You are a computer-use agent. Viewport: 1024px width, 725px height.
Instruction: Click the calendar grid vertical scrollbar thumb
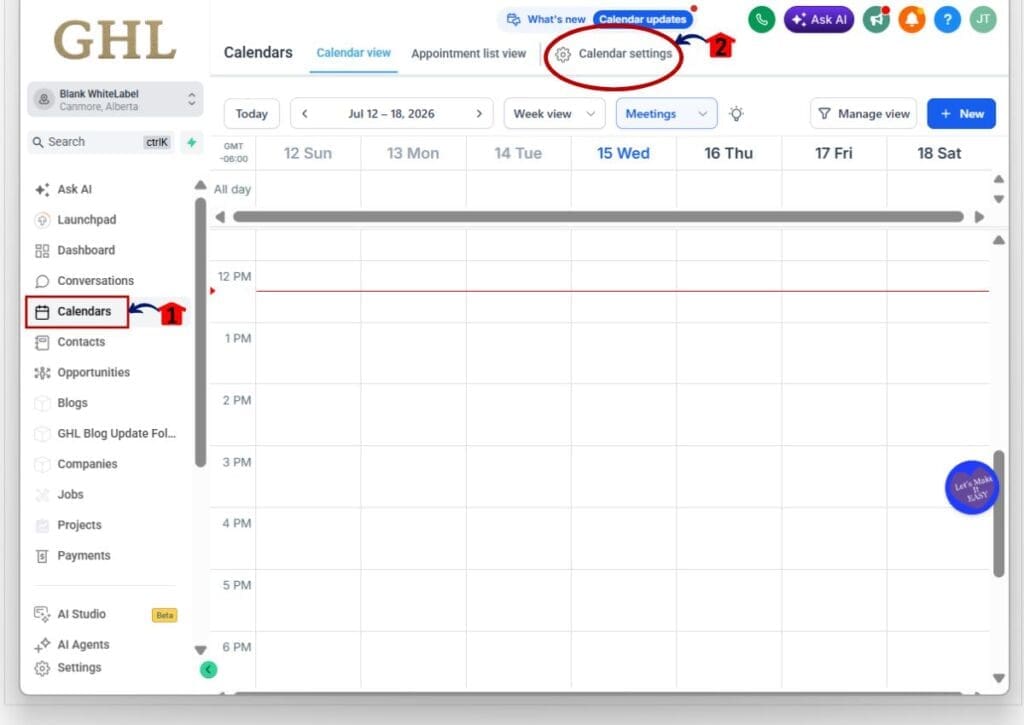click(999, 513)
